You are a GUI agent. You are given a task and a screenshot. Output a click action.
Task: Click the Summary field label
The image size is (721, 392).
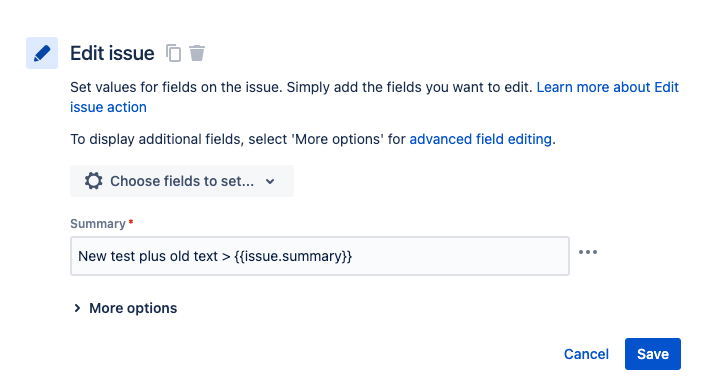[x=97, y=223]
